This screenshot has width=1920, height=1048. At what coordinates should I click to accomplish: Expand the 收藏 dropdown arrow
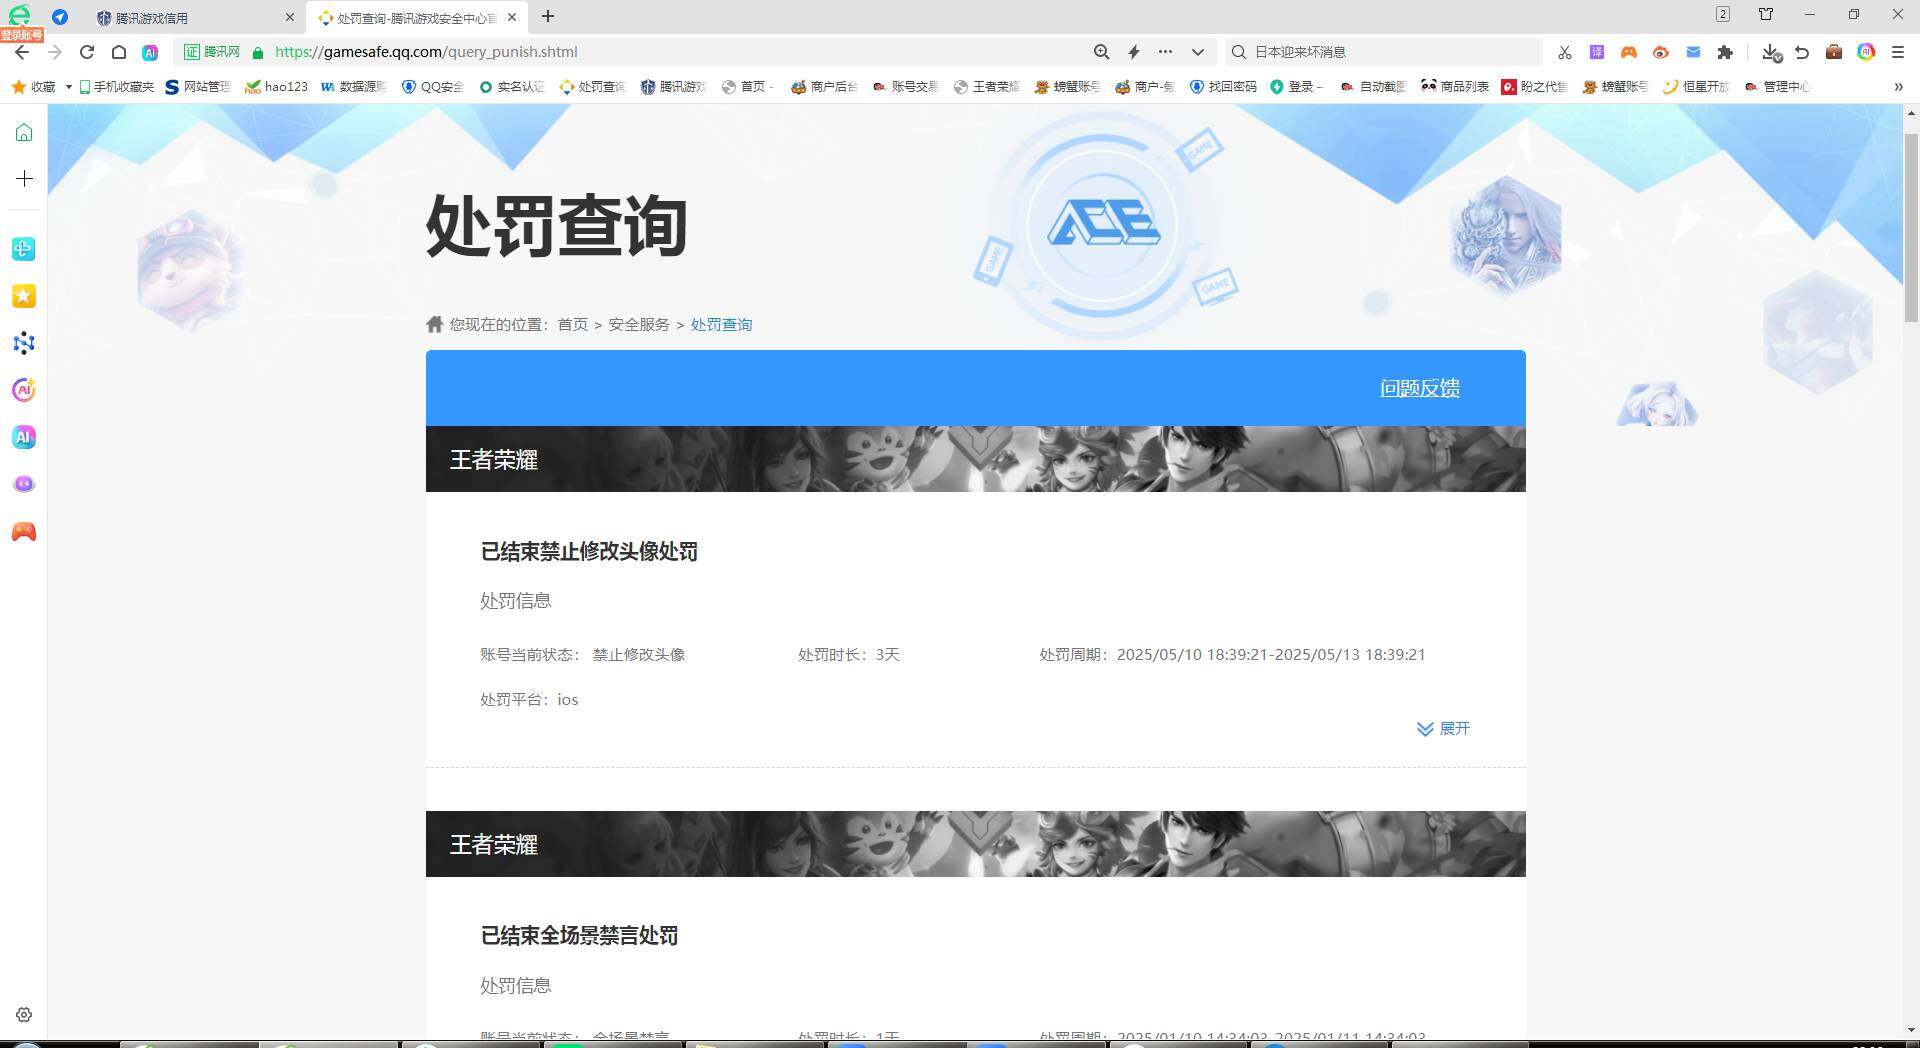click(x=68, y=87)
